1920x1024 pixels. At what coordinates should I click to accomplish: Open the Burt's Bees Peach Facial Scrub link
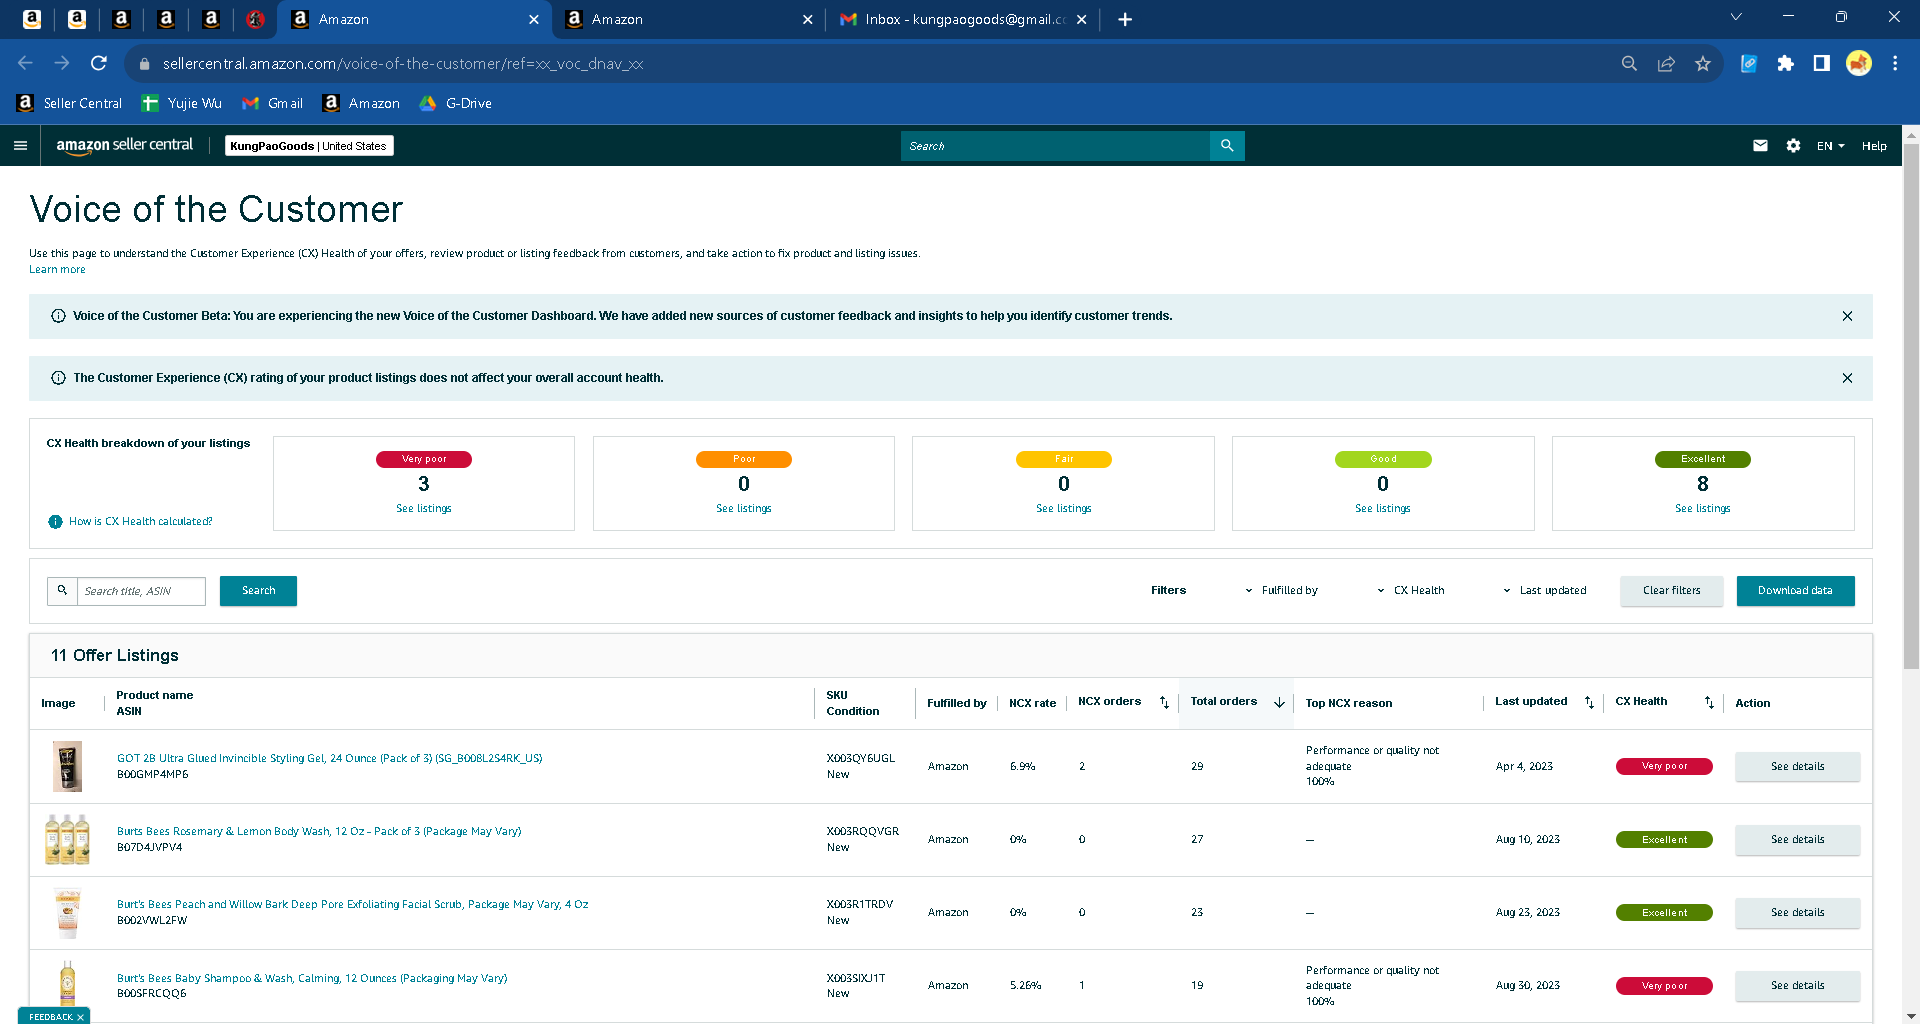point(353,905)
